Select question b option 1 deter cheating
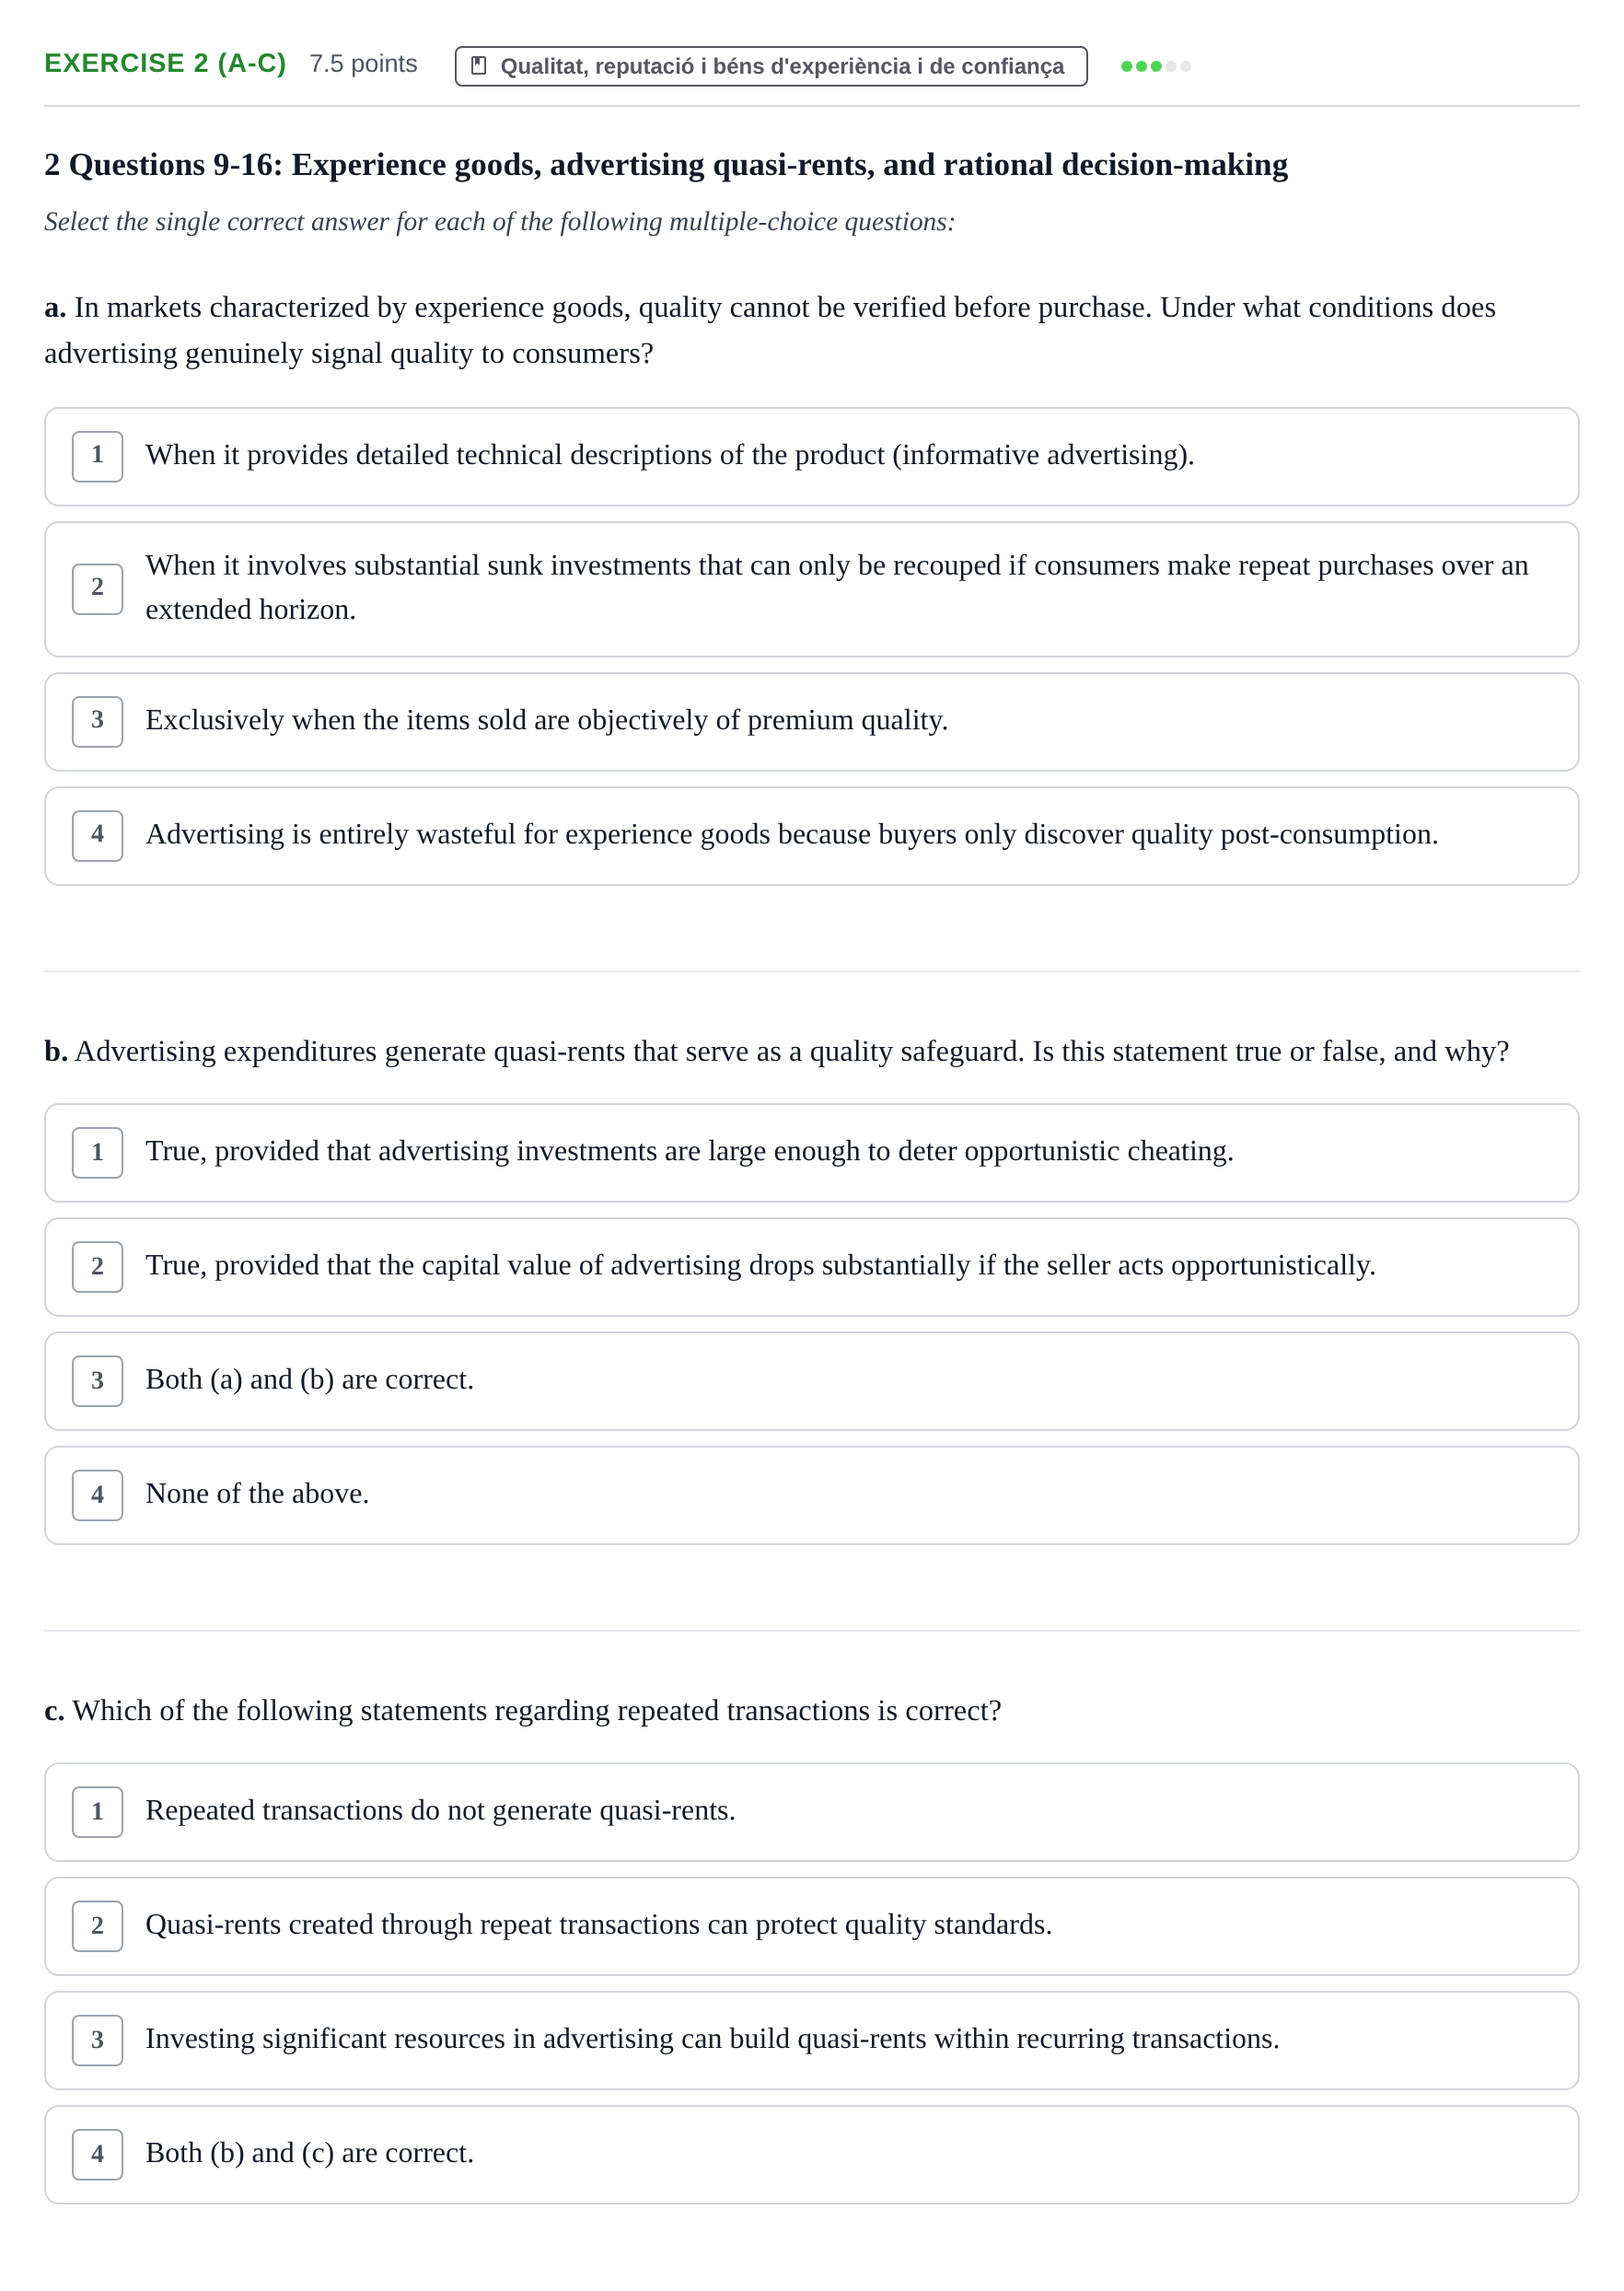The width and height of the screenshot is (1624, 2291). pos(811,1152)
